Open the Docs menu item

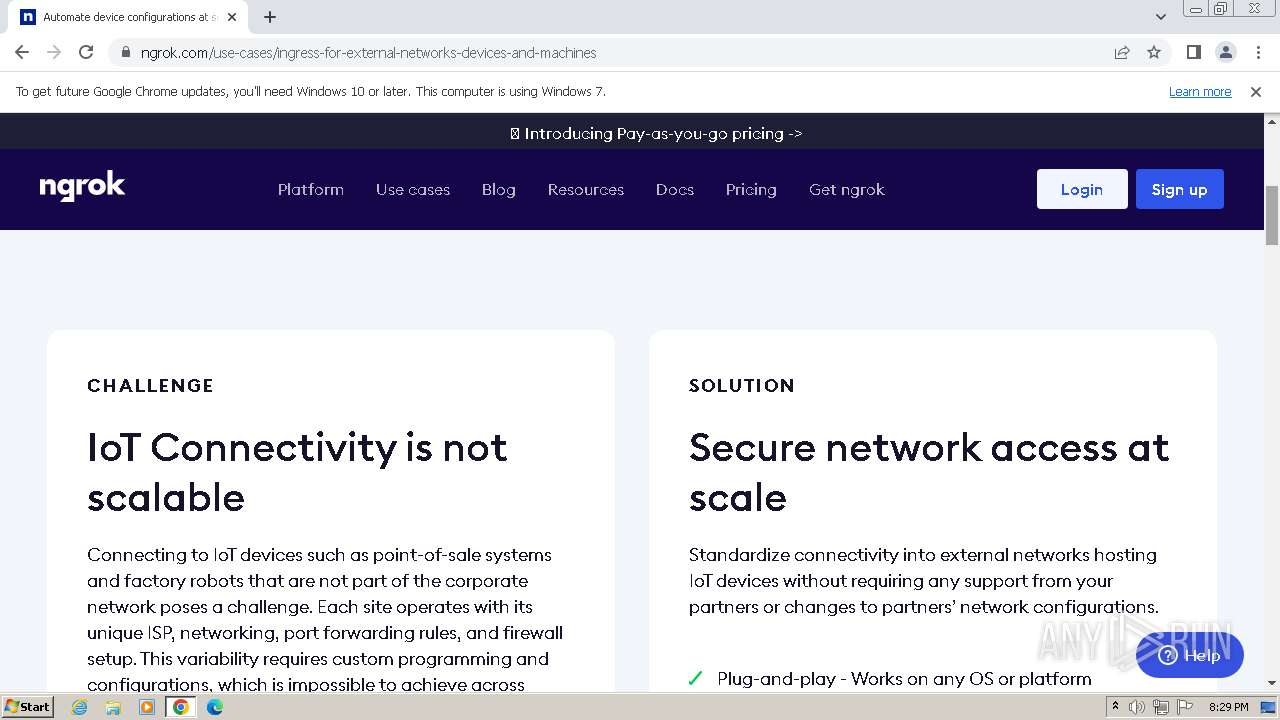pos(675,190)
